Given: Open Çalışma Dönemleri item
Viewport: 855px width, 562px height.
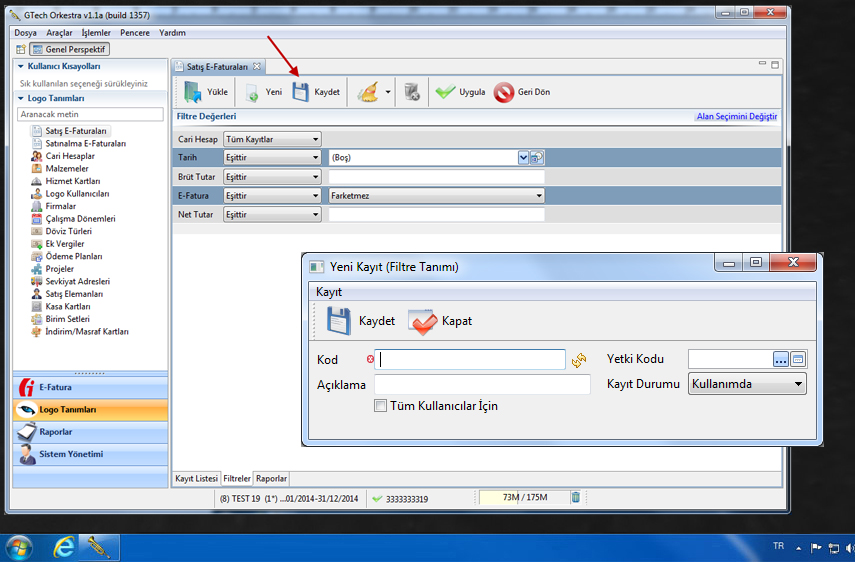Looking at the screenshot, I should (x=81, y=219).
